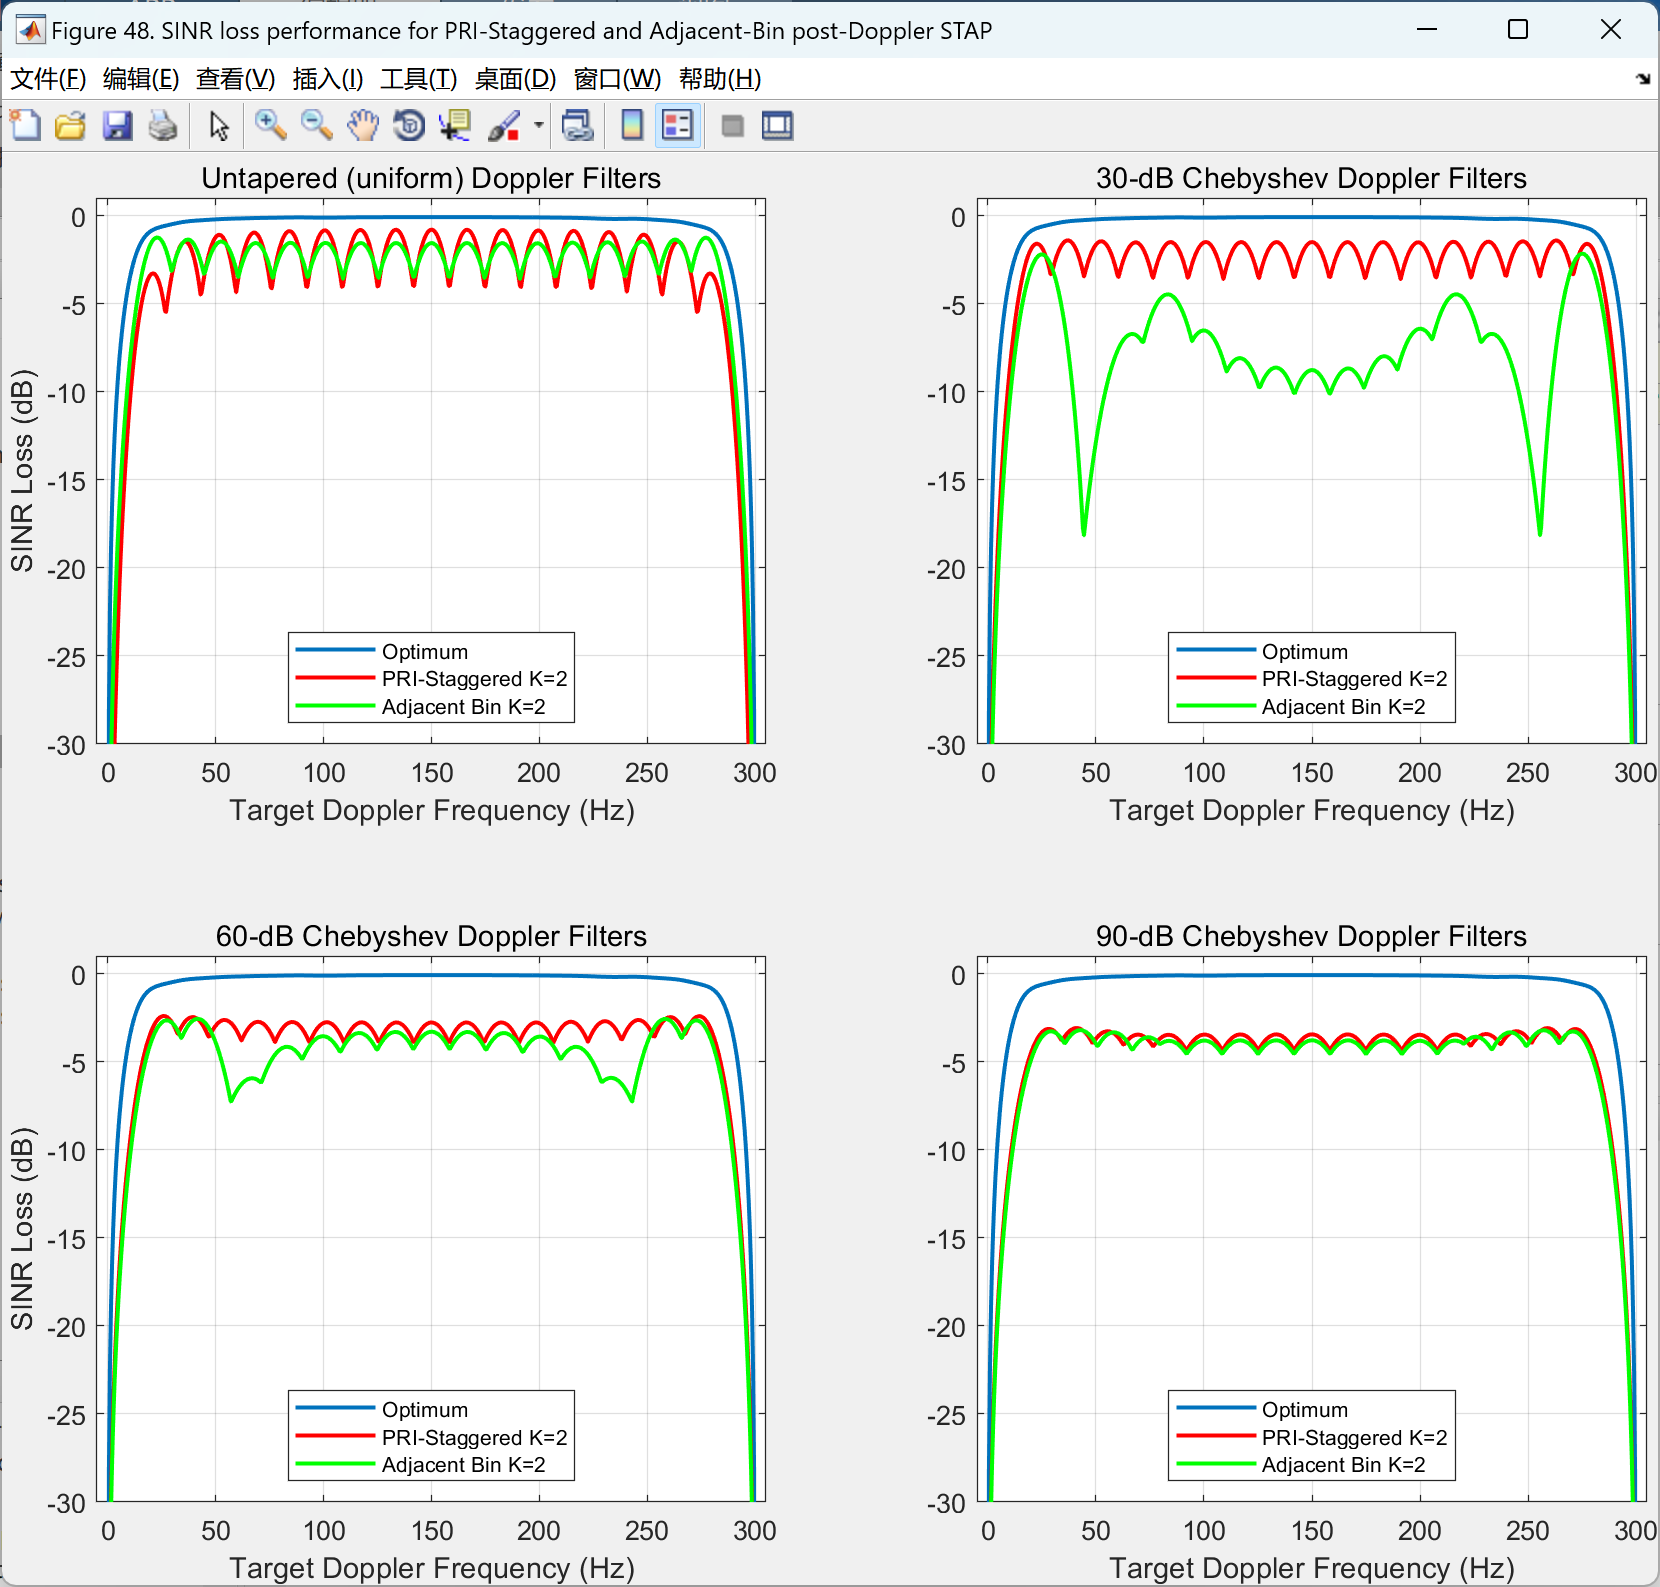Select the Edit Plot arrow tool
Image resolution: width=1660 pixels, height=1587 pixels.
point(219,125)
